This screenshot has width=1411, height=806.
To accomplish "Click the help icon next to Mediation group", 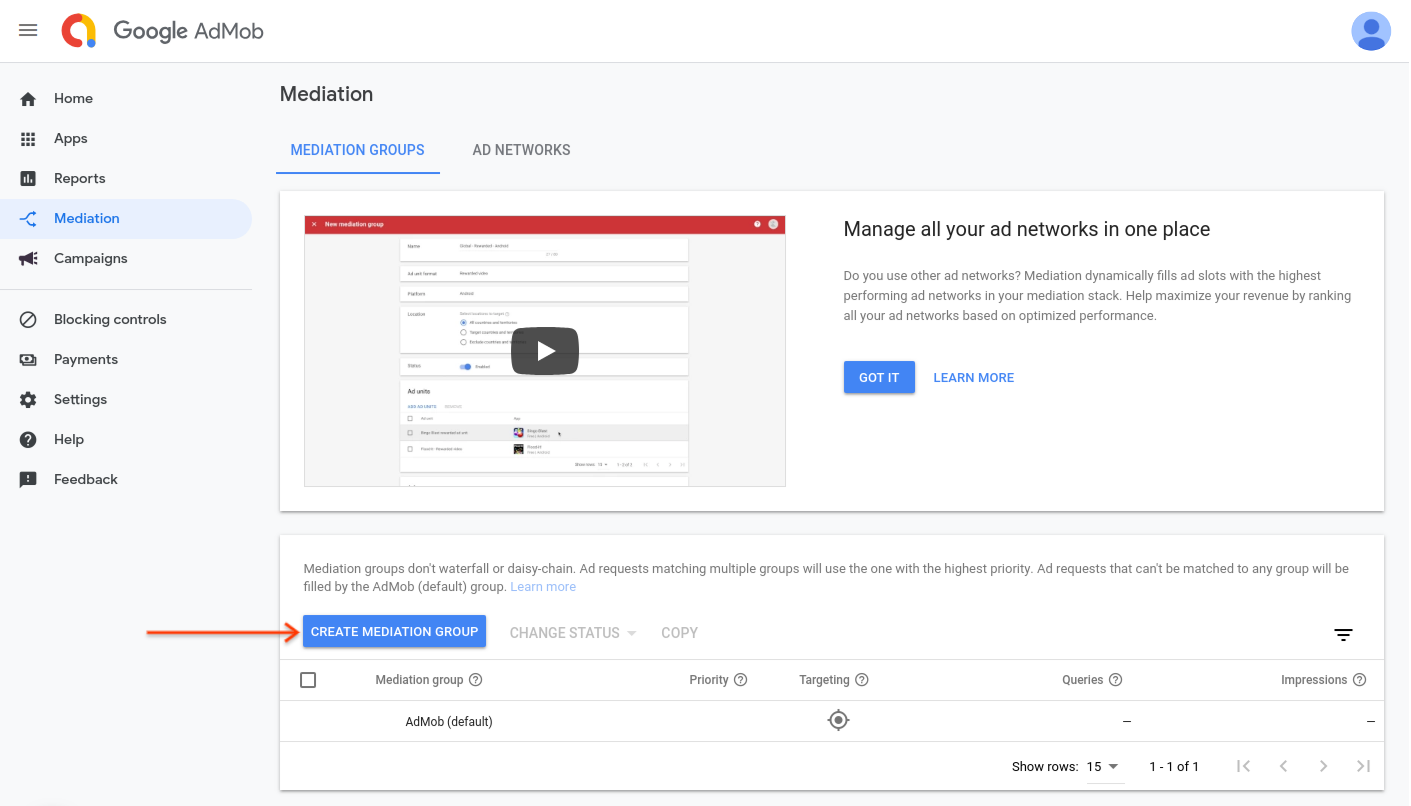I will coord(476,680).
